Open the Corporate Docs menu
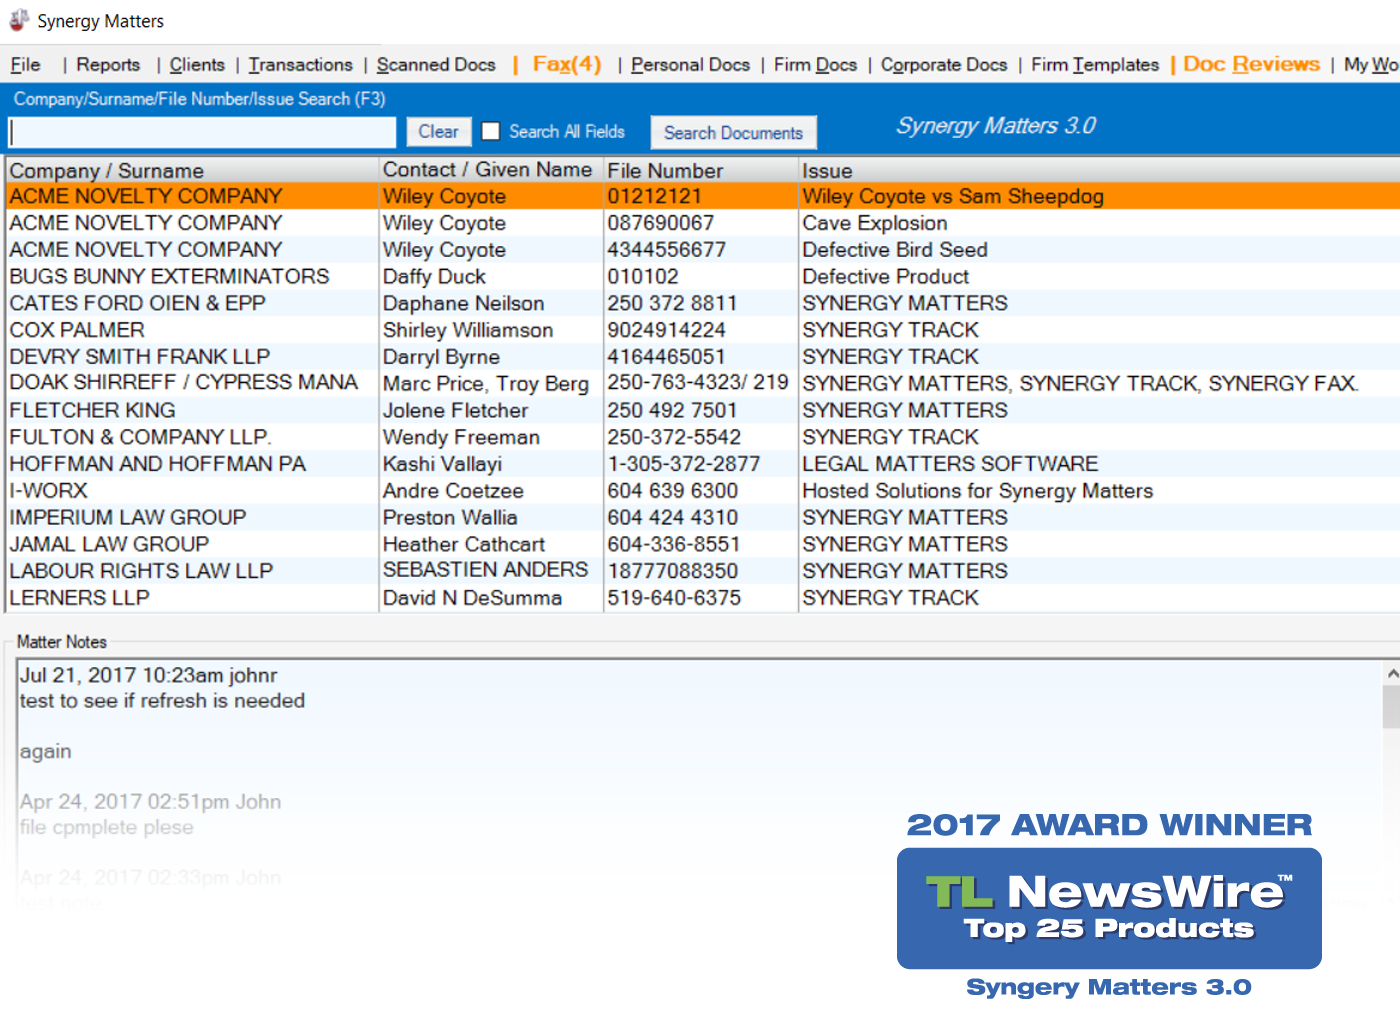Image resolution: width=1400 pixels, height=1014 pixels. (944, 65)
